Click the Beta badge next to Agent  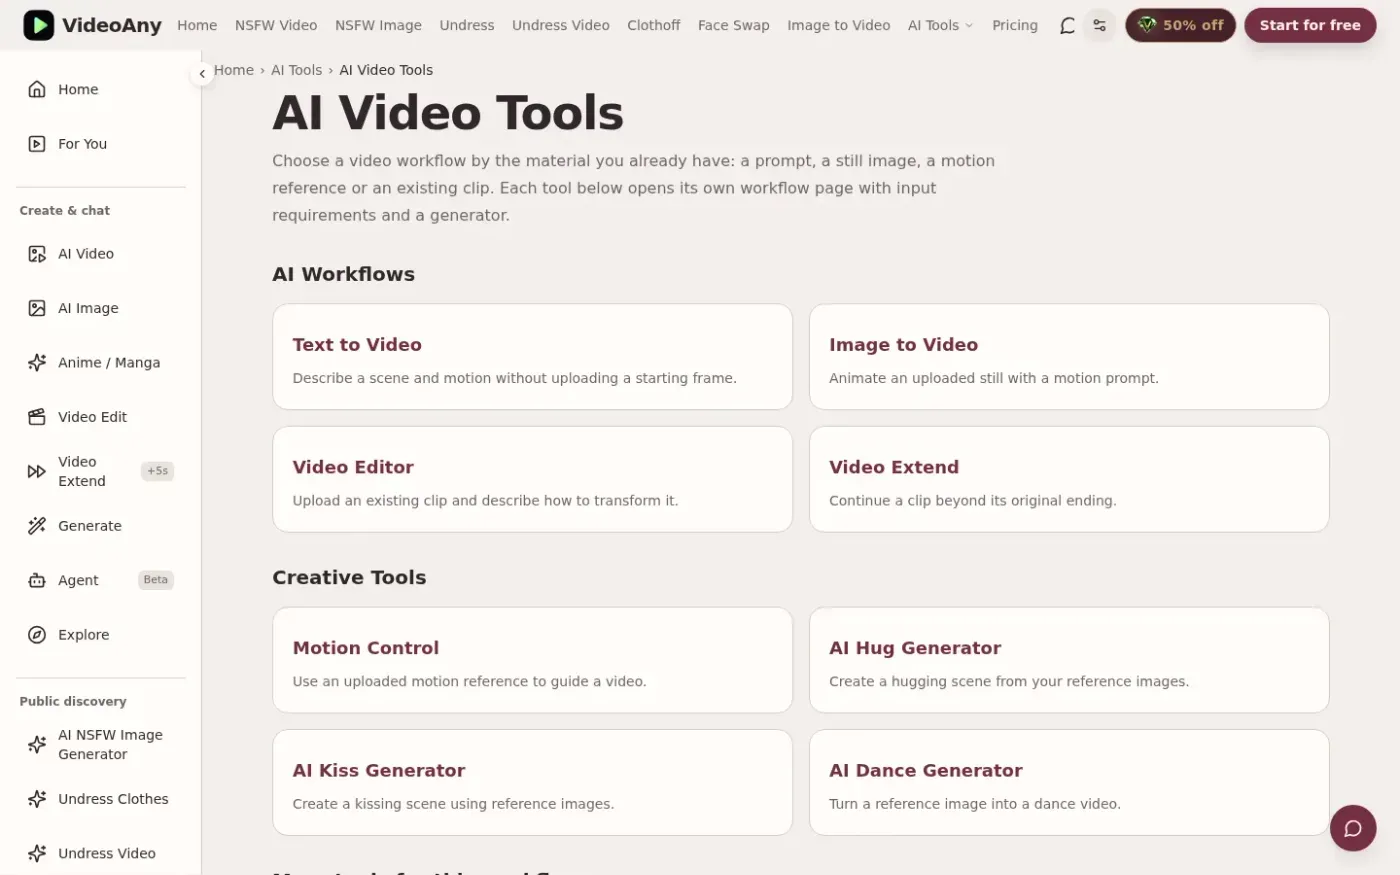156,580
